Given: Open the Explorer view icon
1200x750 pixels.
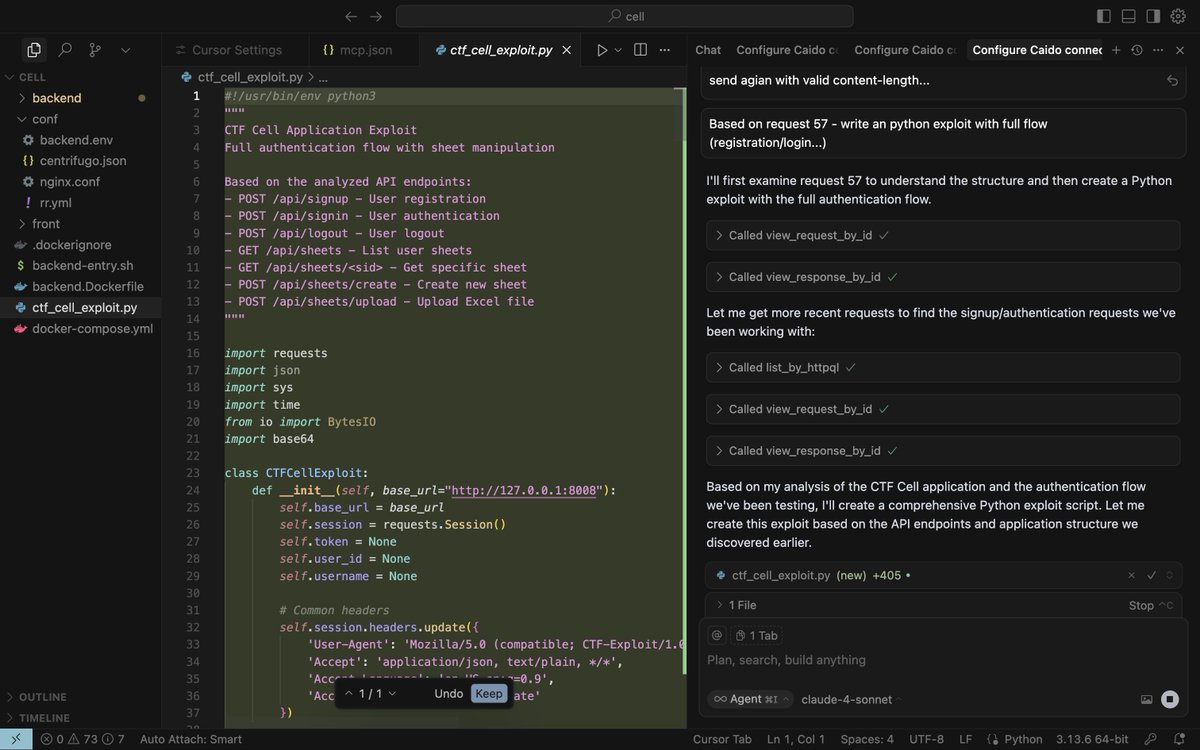Looking at the screenshot, I should click(x=34, y=49).
